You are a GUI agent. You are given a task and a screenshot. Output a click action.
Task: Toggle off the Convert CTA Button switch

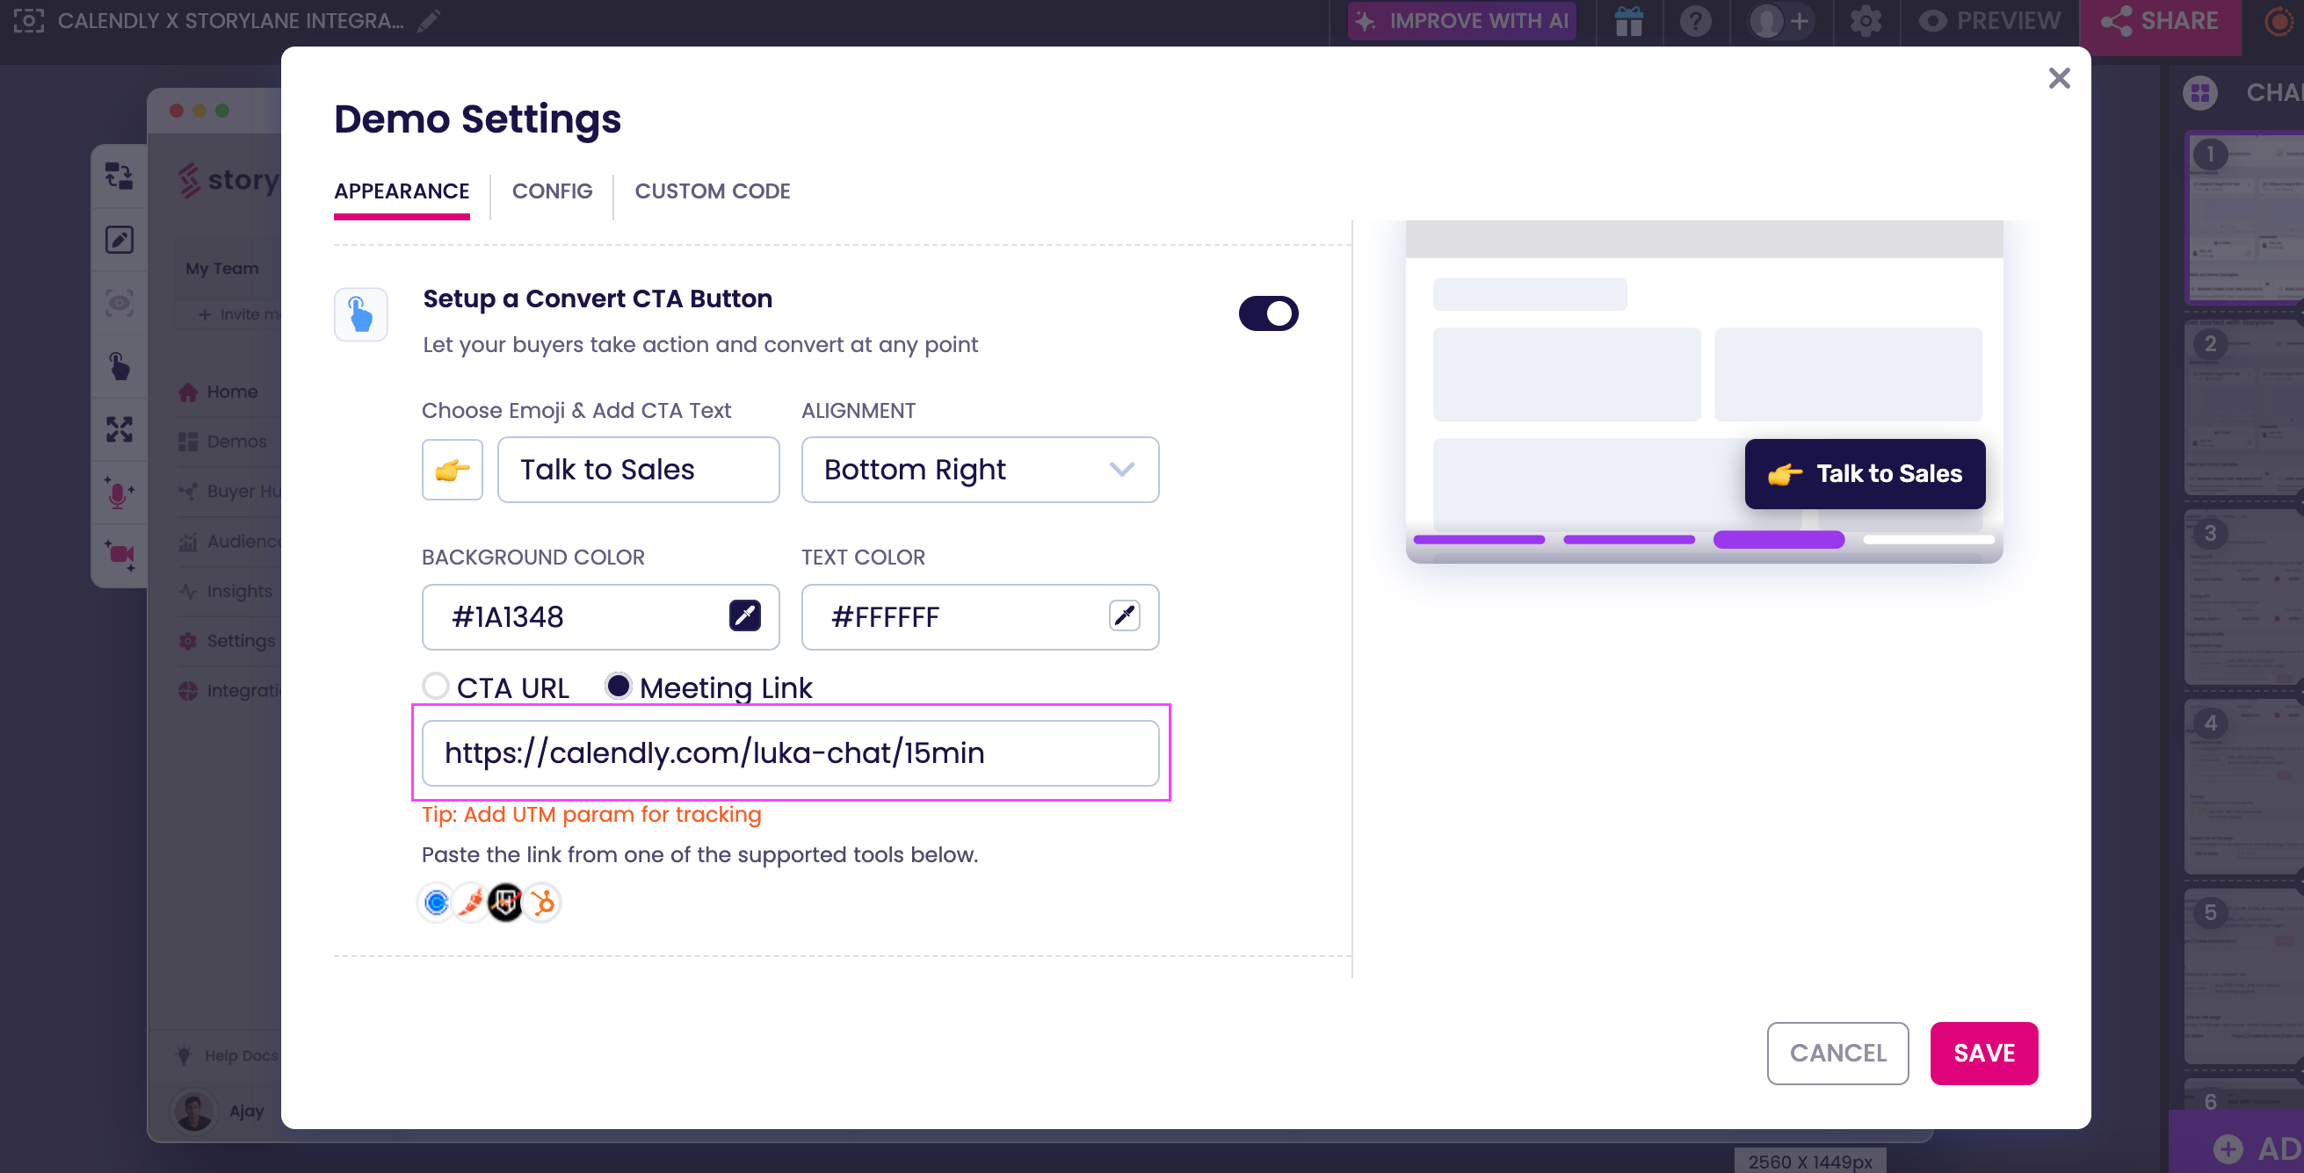[x=1268, y=313]
